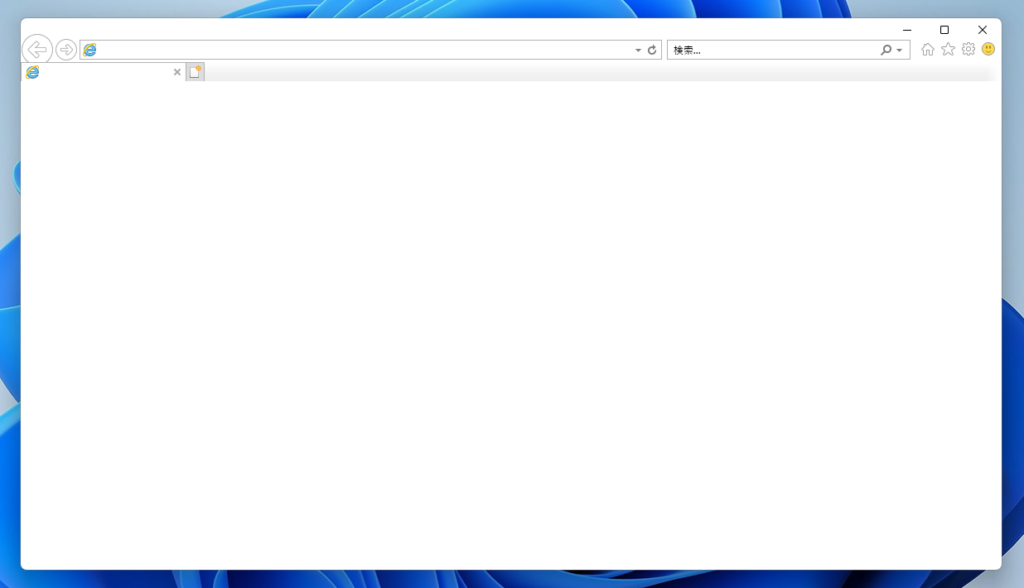The height and width of the screenshot is (588, 1024).
Task: Go back with the Back arrow button
Action: tap(37, 50)
